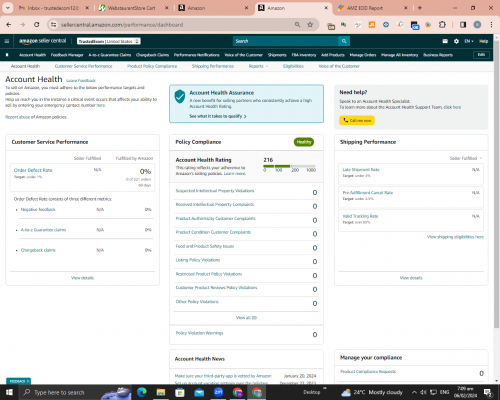Screen dimensions: 500x400
Task: Click the Healthy status badge
Action: point(304,142)
